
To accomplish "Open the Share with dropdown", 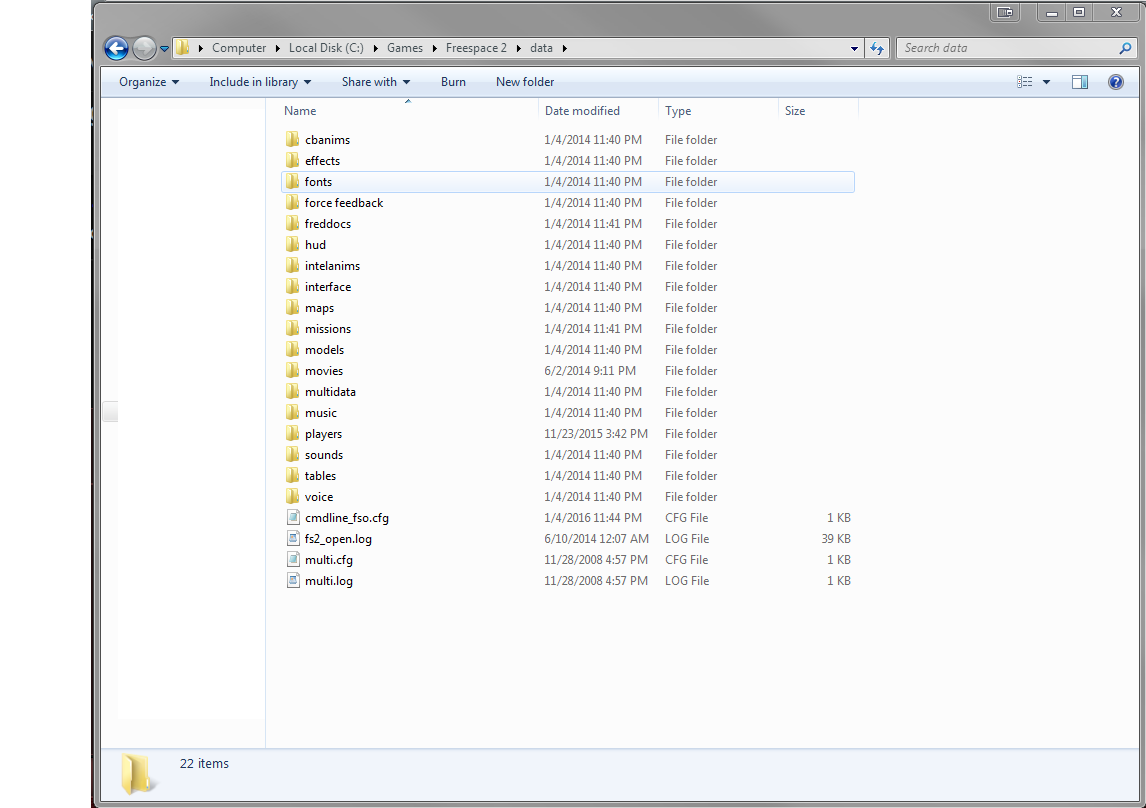I will (376, 82).
